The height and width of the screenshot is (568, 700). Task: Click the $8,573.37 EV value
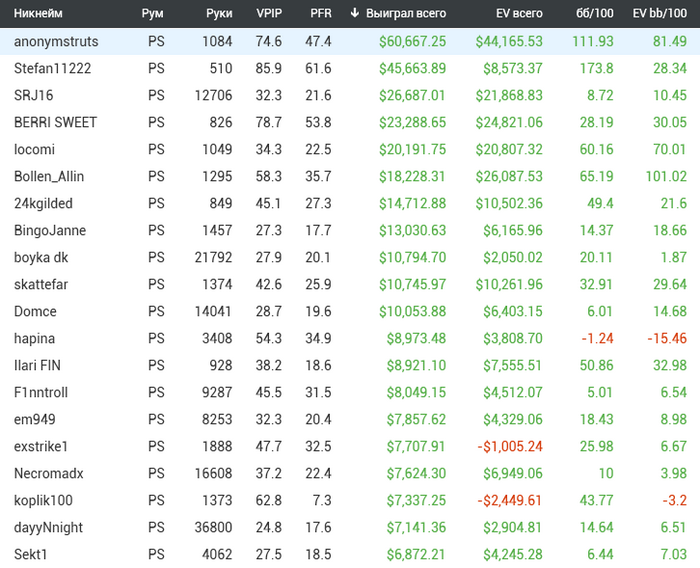[513, 68]
